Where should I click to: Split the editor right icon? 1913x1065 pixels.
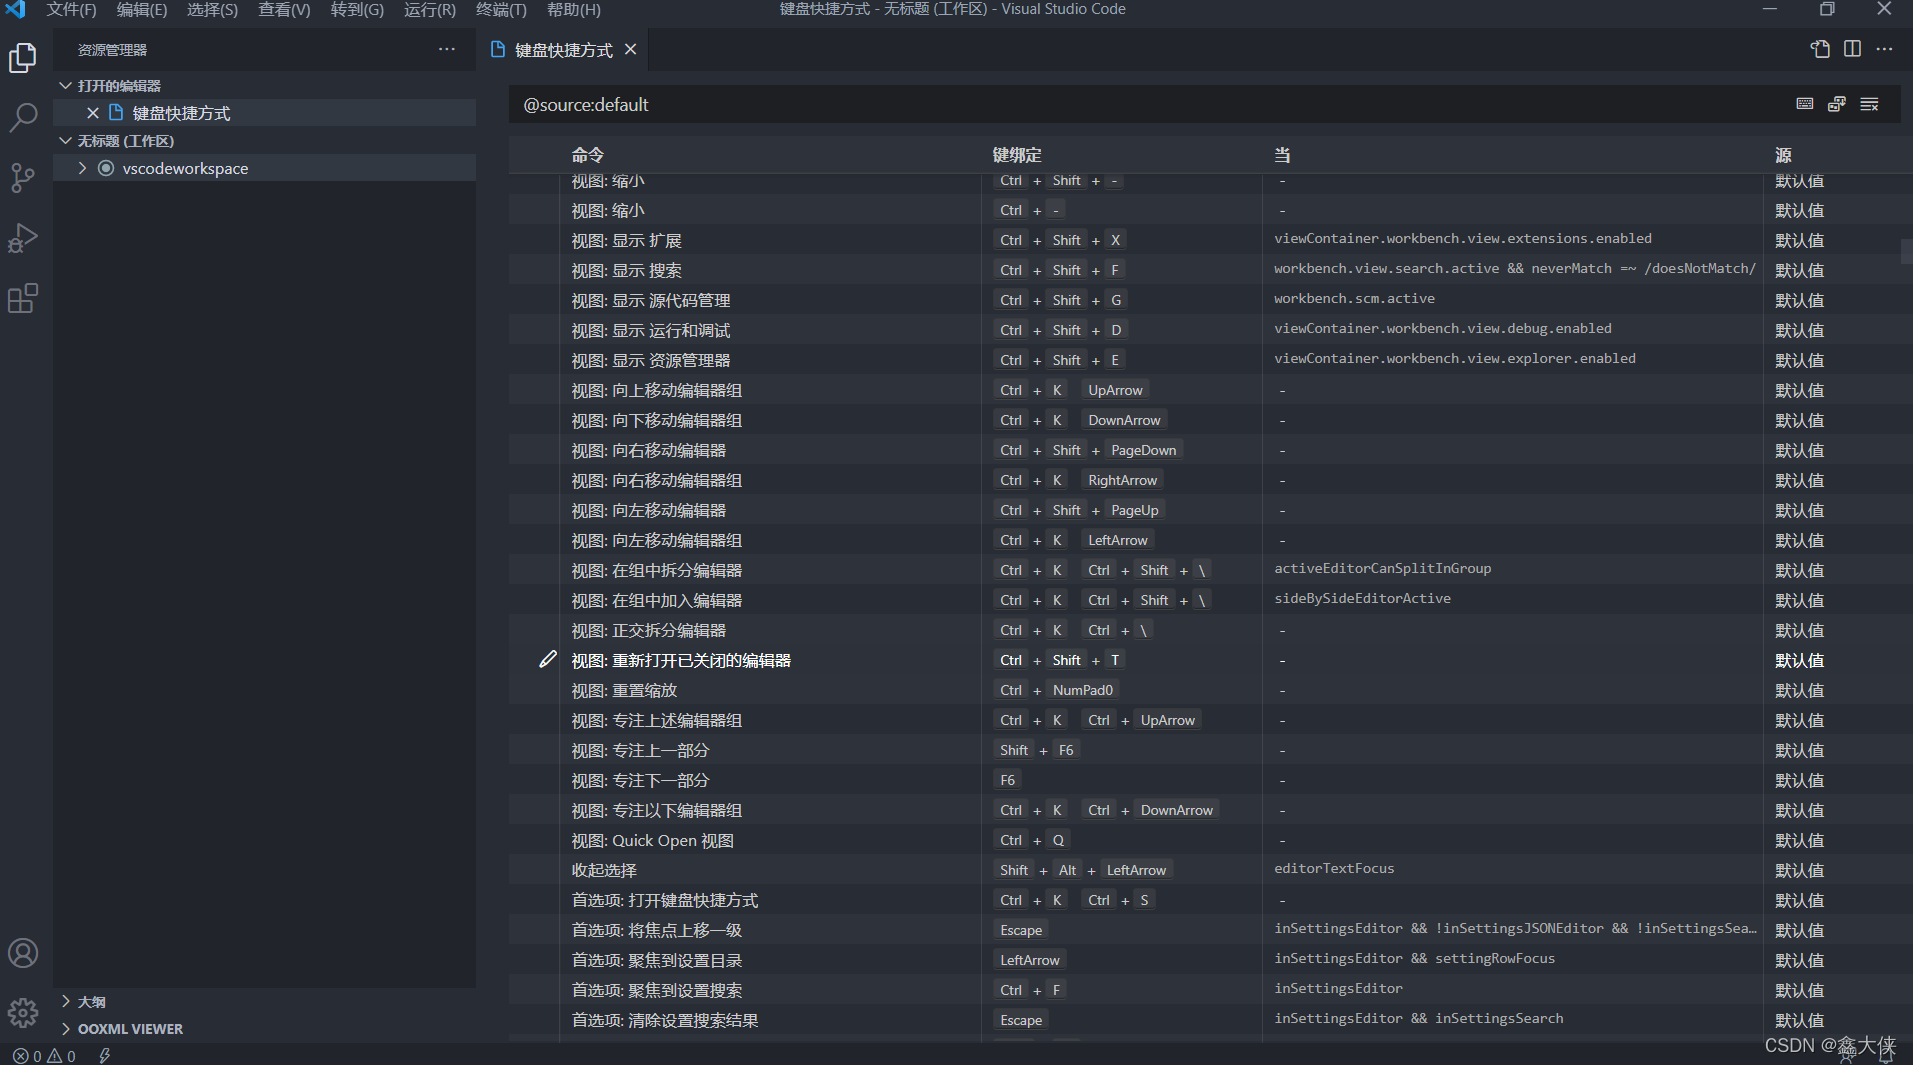(x=1852, y=49)
